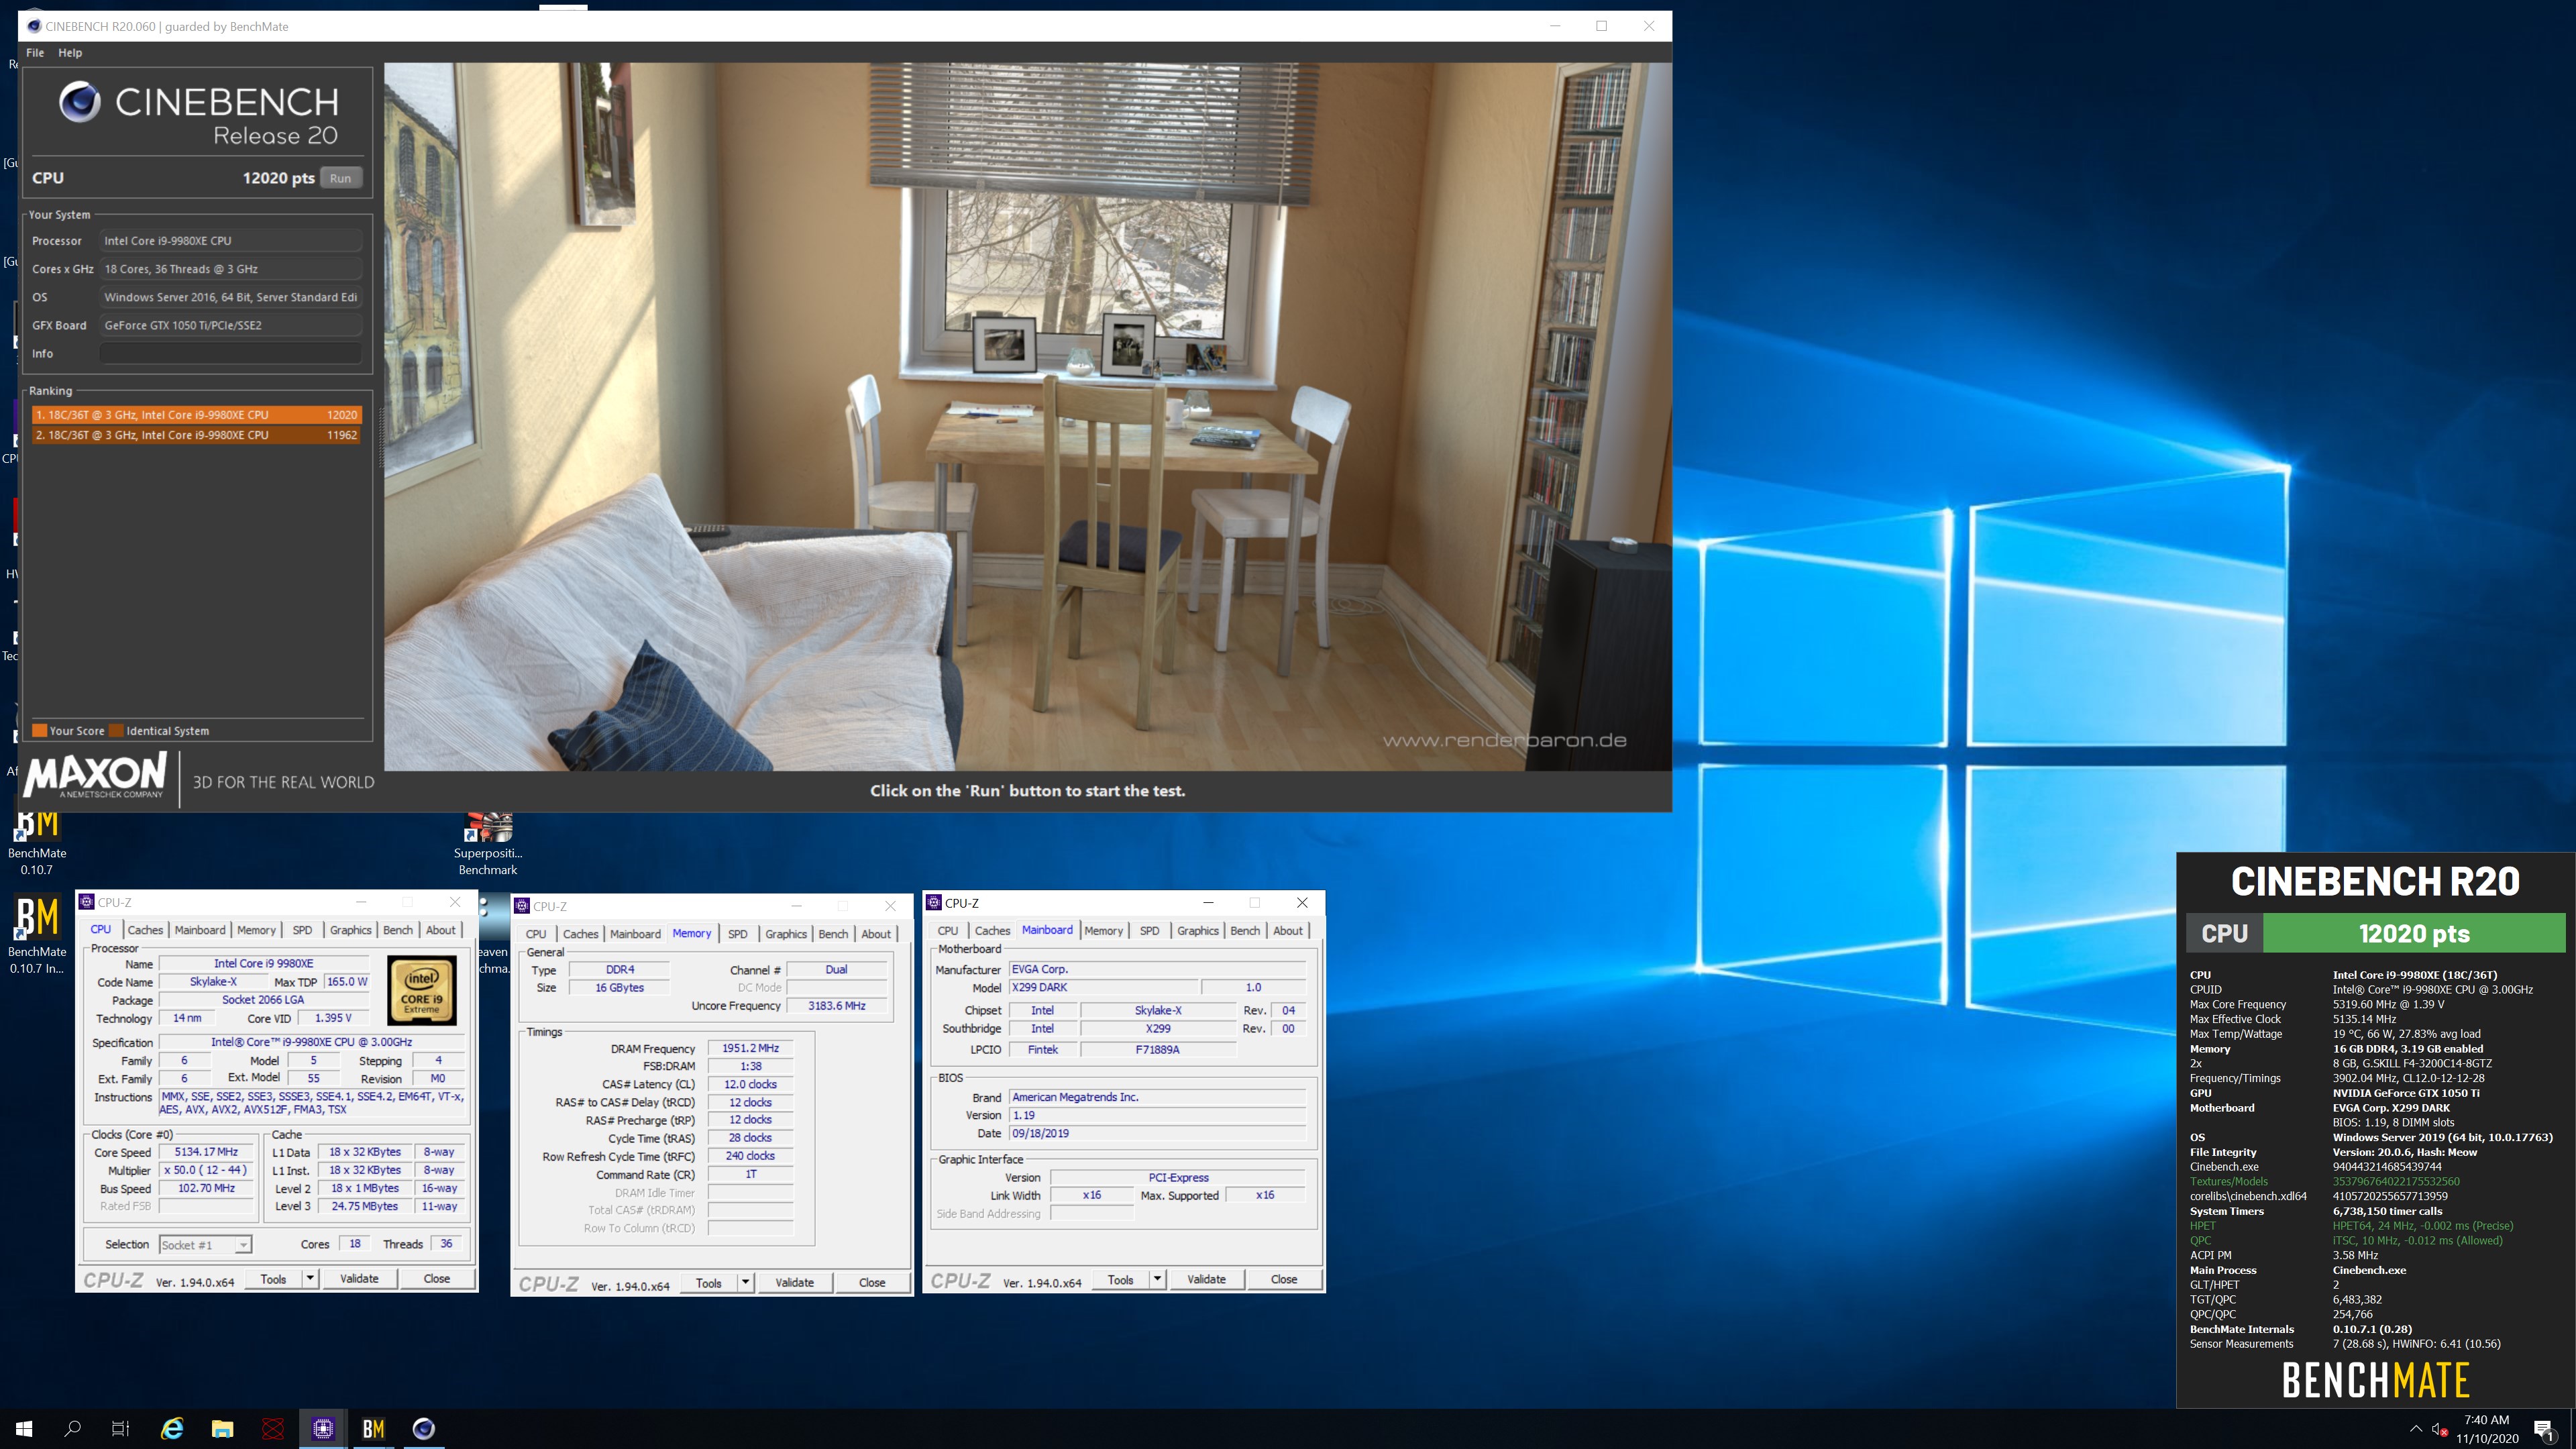The width and height of the screenshot is (2576, 1449).
Task: Click the Cinebench window title icon
Action: 34,26
